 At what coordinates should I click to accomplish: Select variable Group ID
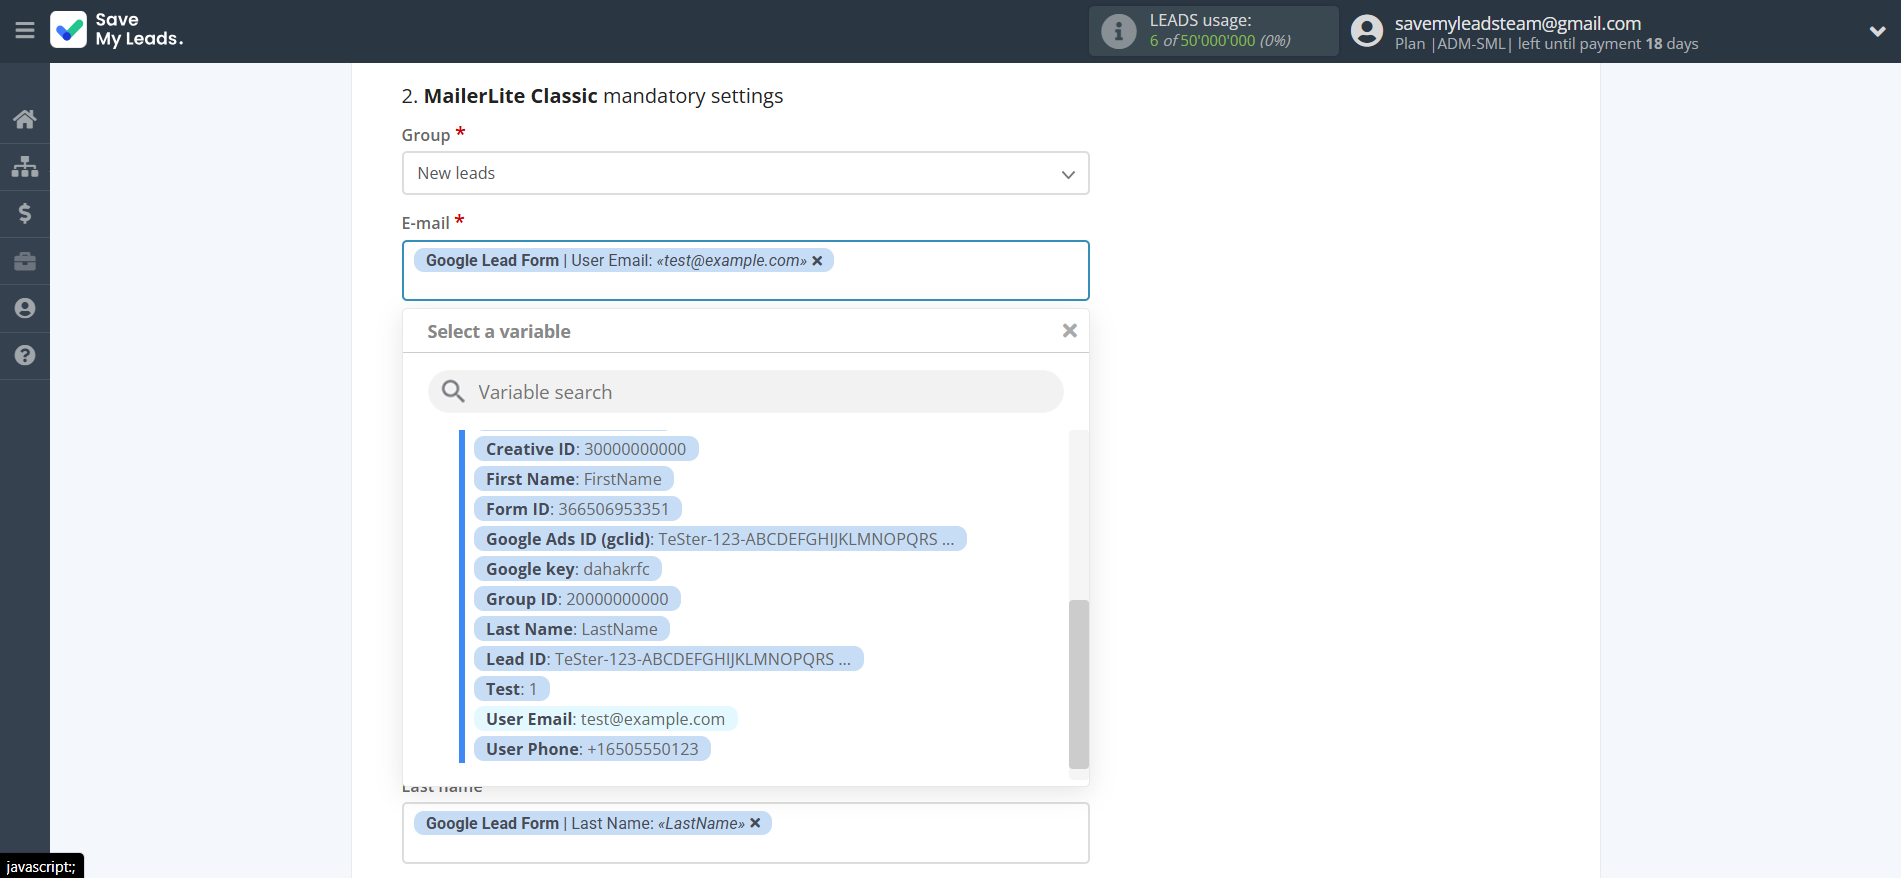(x=577, y=599)
